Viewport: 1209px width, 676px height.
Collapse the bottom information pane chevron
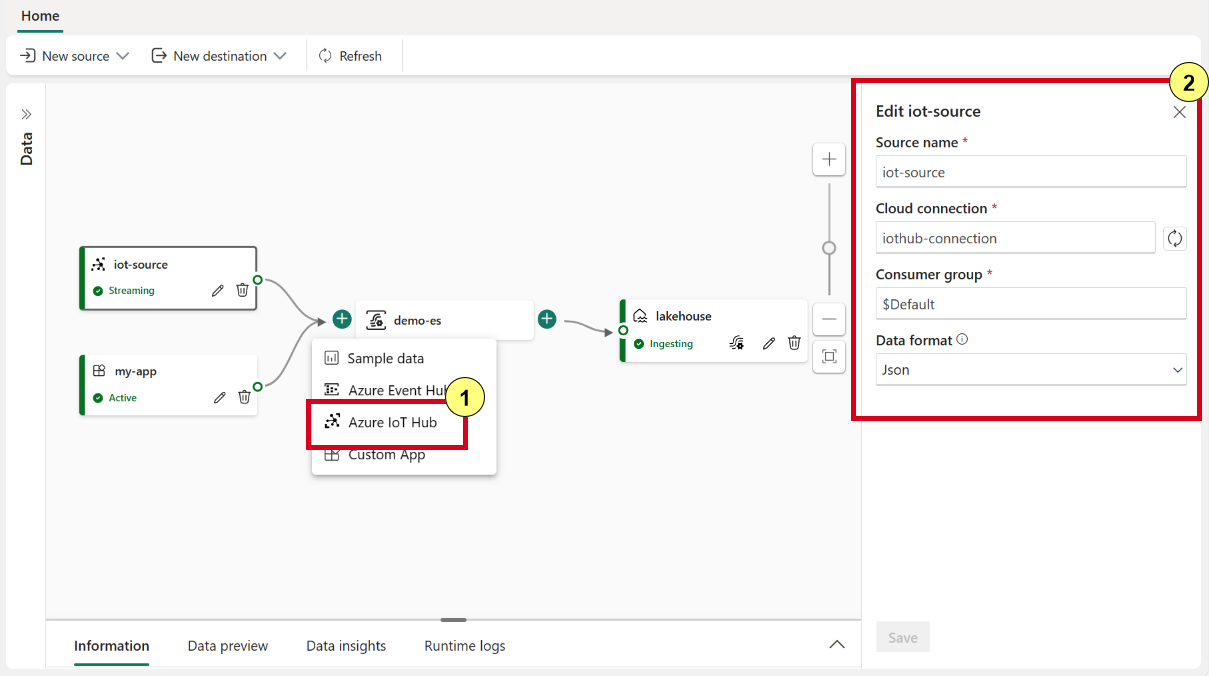(837, 645)
